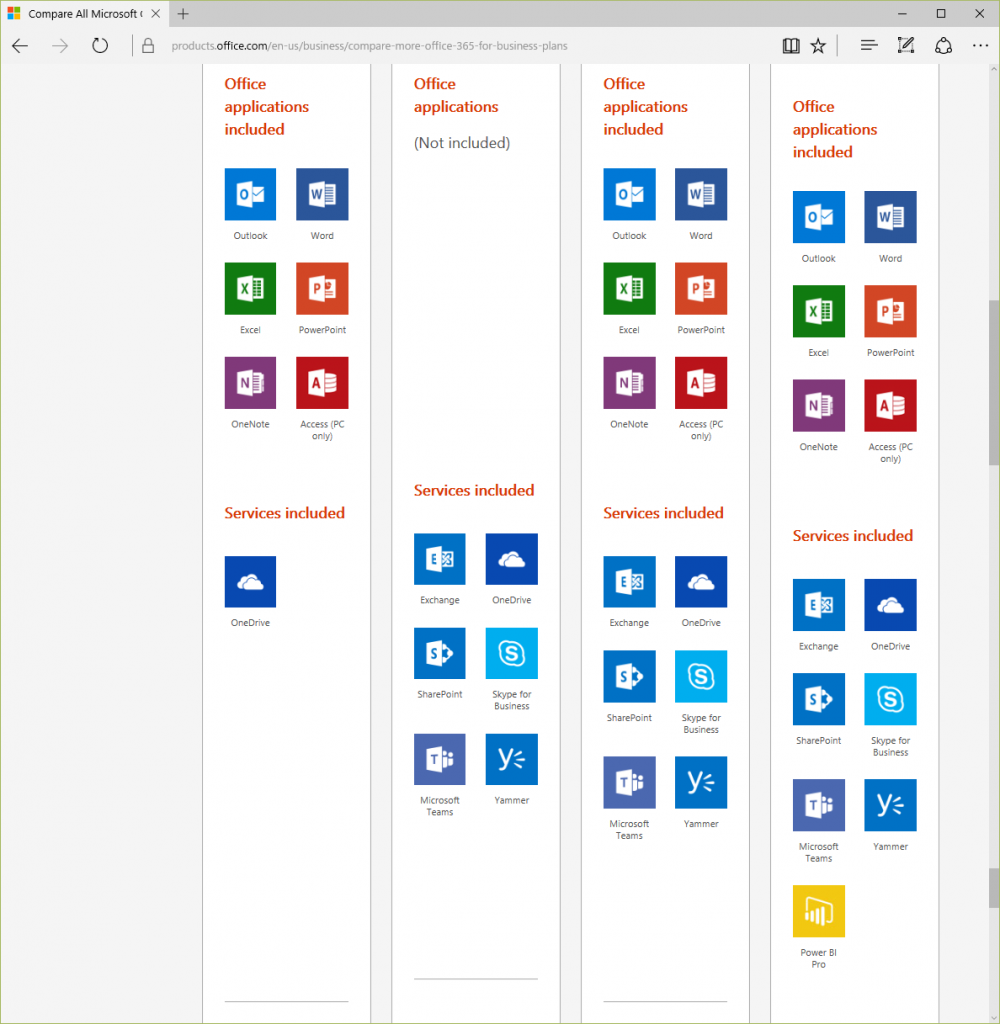Click the SharePoint icon in the second plan column
The image size is (1000, 1024).
(440, 653)
